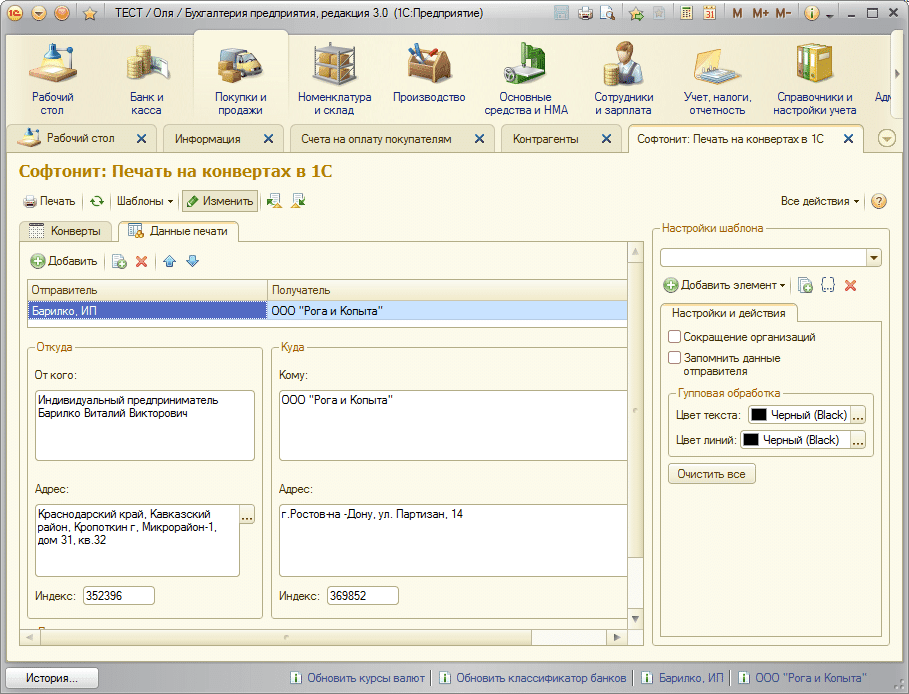Move the row up with the blue arrow
Image resolution: width=909 pixels, height=694 pixels.
point(169,261)
